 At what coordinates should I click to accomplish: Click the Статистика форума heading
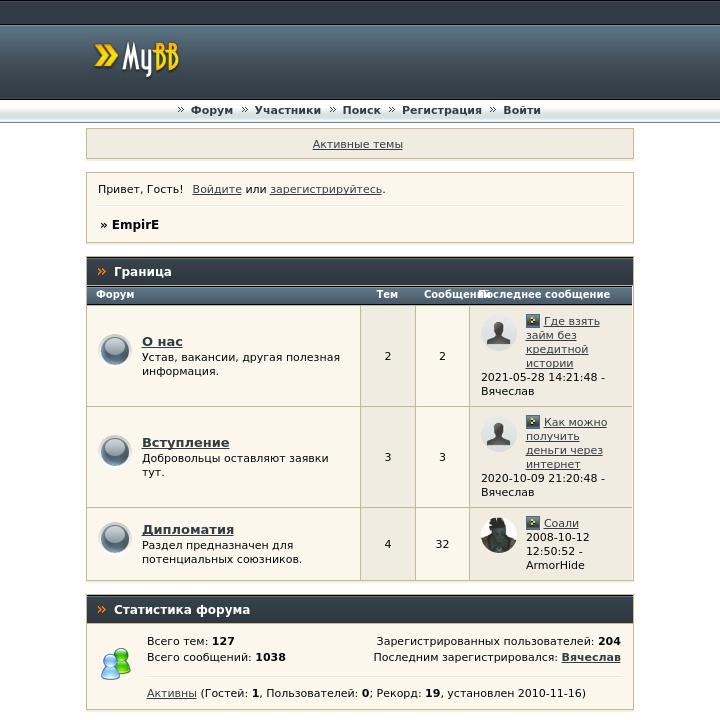point(182,610)
